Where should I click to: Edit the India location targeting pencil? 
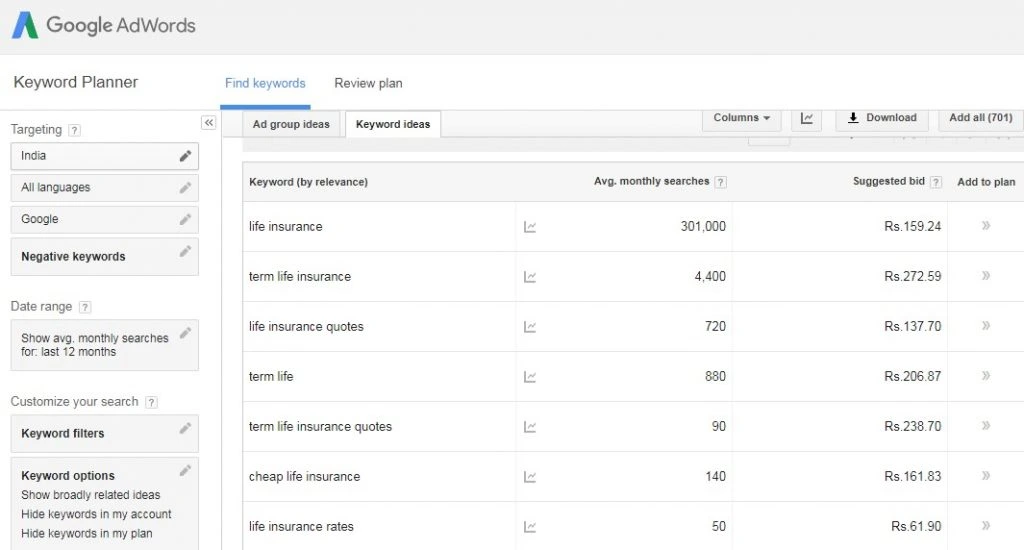tap(185, 156)
